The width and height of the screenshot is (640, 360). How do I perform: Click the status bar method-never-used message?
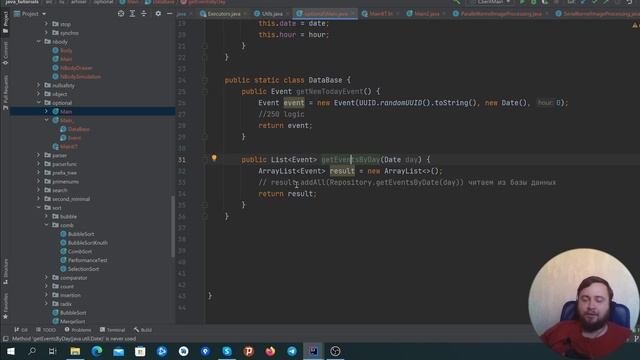tap(73, 339)
